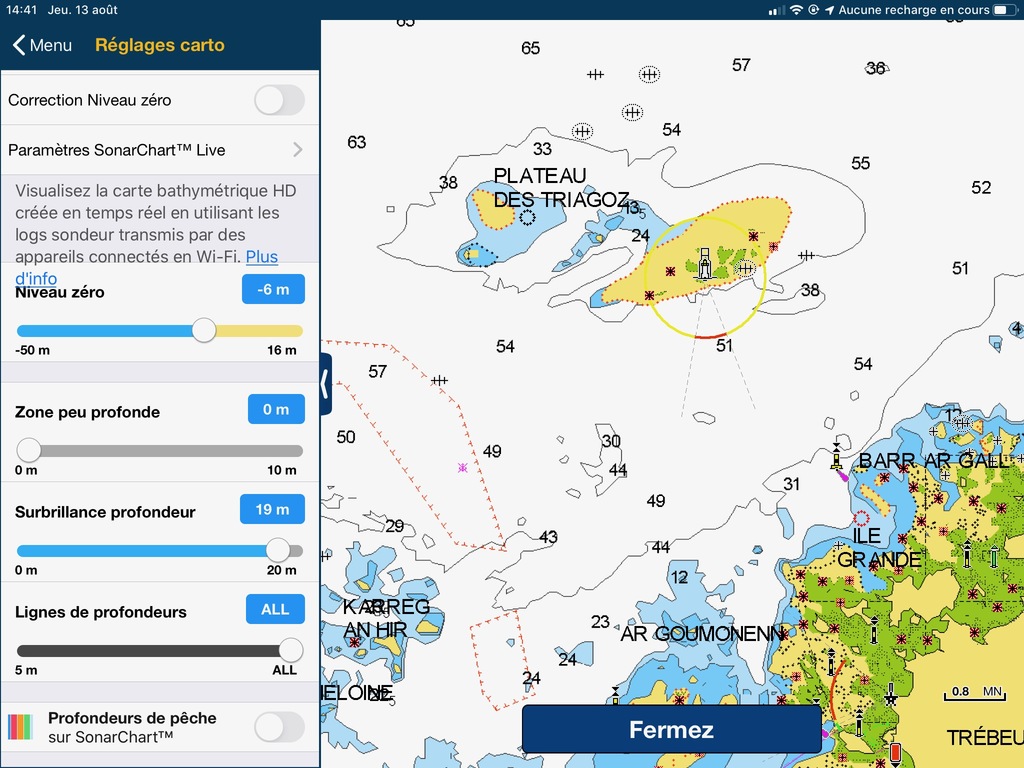The width and height of the screenshot is (1024, 768).
Task: Tap the location arrow in status bar
Action: 829,10
